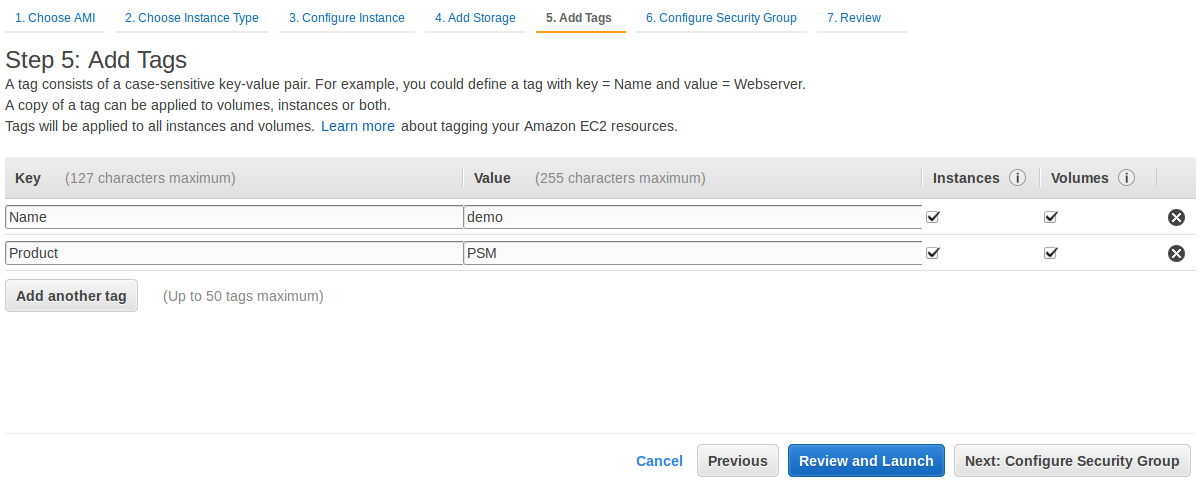
Task: Go to Choose AMI step tab
Action: [x=55, y=18]
